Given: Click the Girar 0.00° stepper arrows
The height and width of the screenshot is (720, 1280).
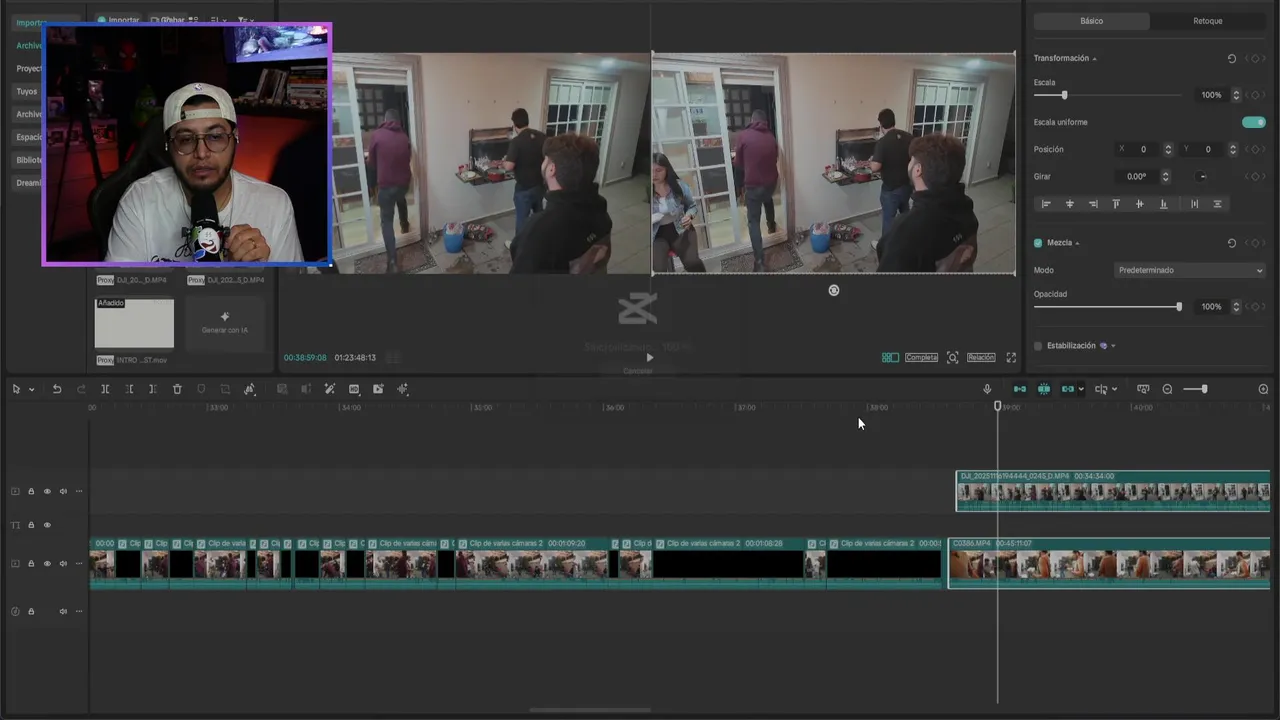Looking at the screenshot, I should pyautogui.click(x=1165, y=177).
